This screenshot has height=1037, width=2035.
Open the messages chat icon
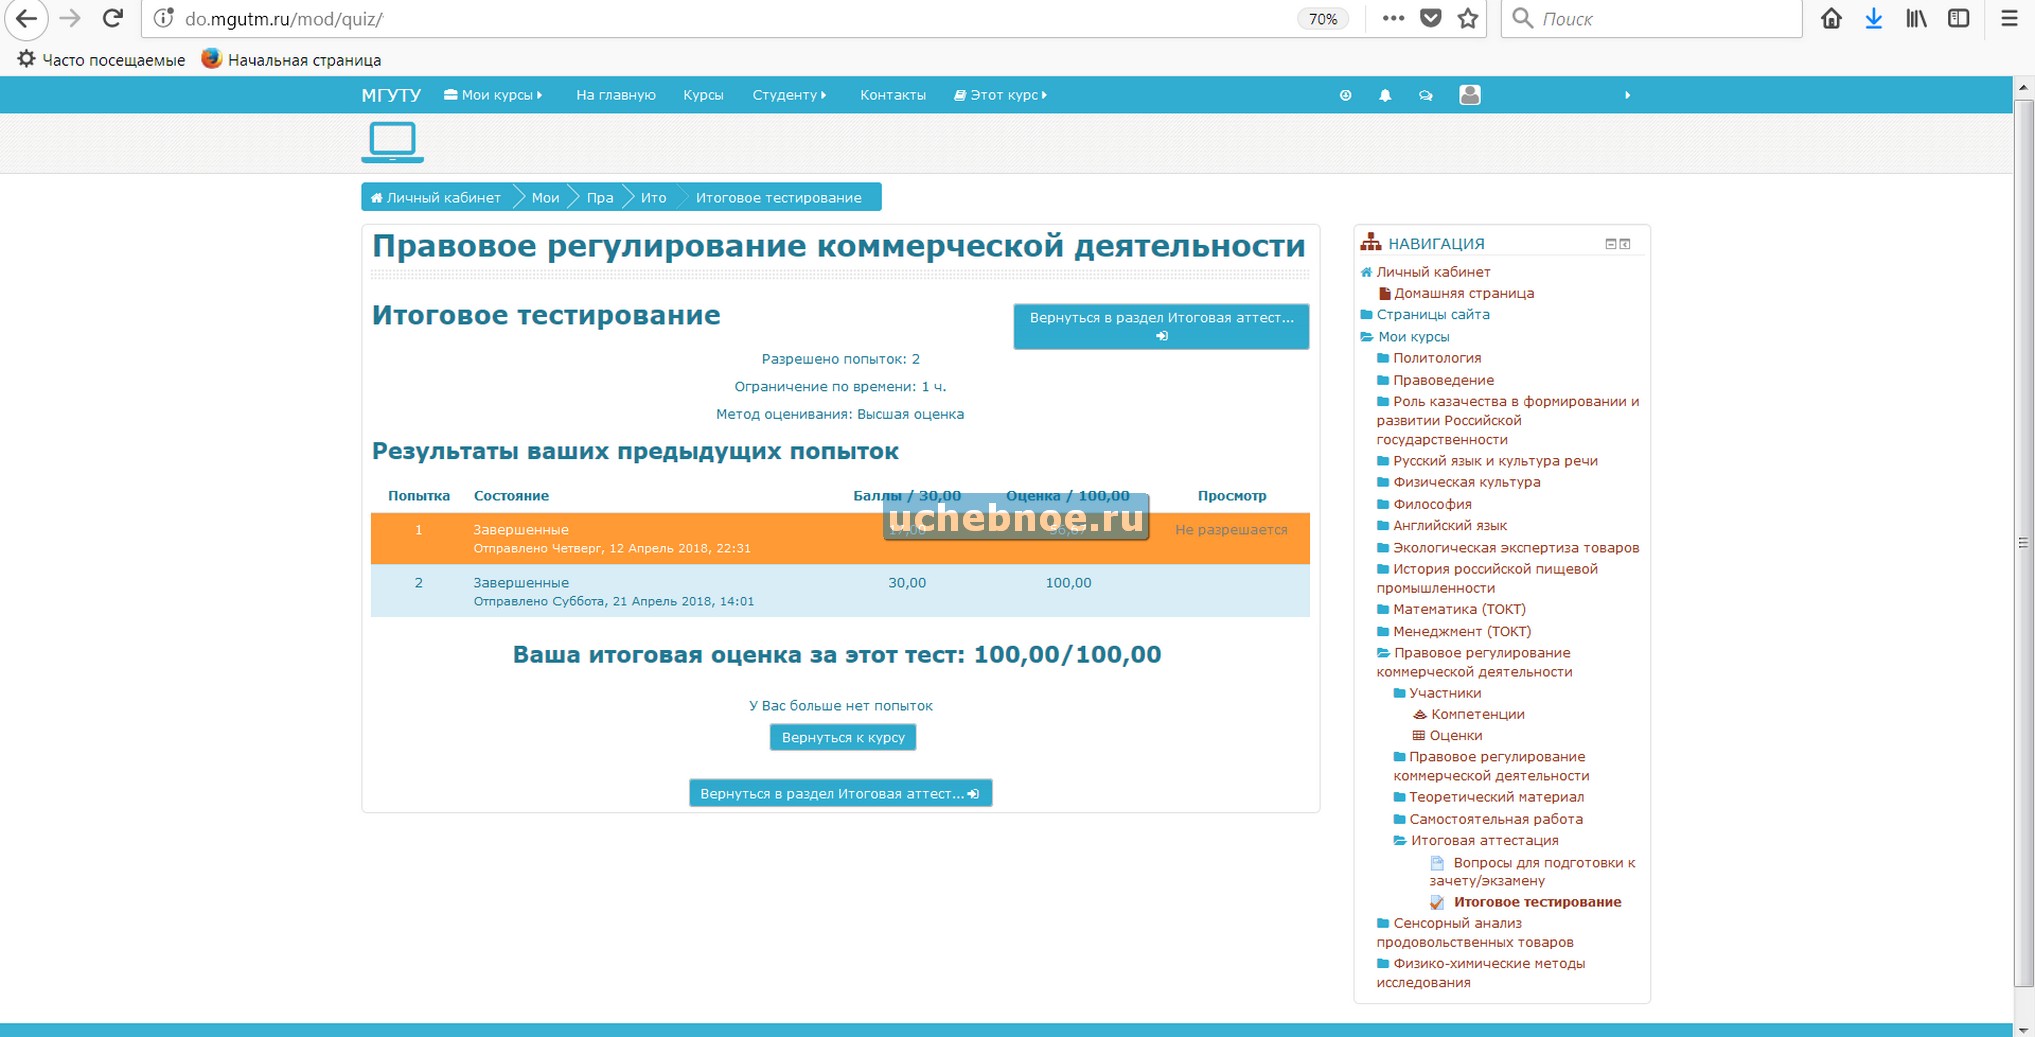[1425, 95]
